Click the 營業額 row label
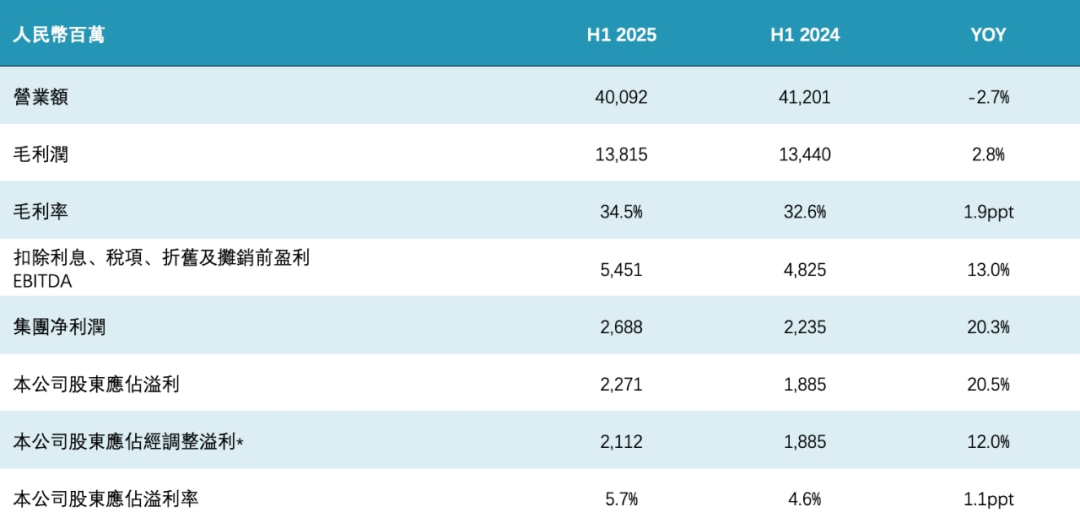 [x=41, y=97]
